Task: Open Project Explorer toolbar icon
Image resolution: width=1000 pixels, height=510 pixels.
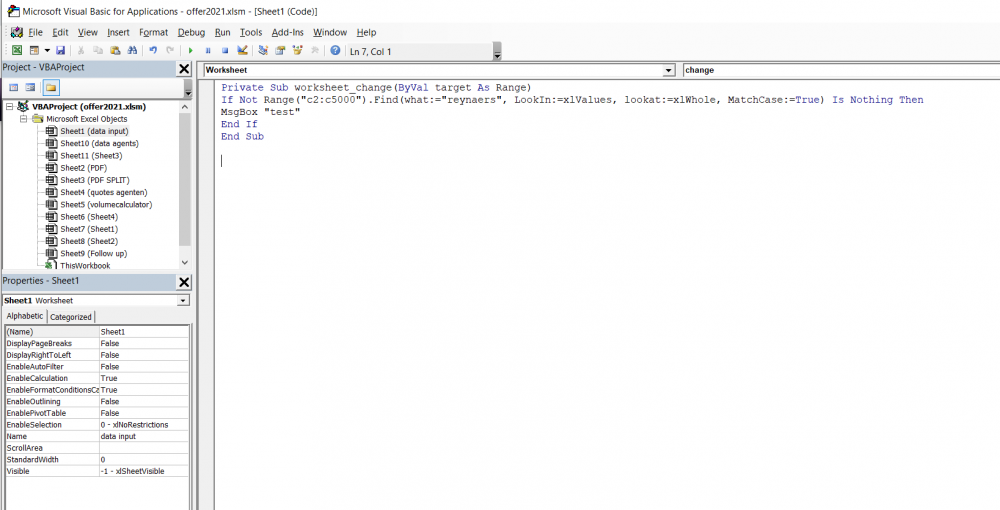Action: pyautogui.click(x=263, y=51)
